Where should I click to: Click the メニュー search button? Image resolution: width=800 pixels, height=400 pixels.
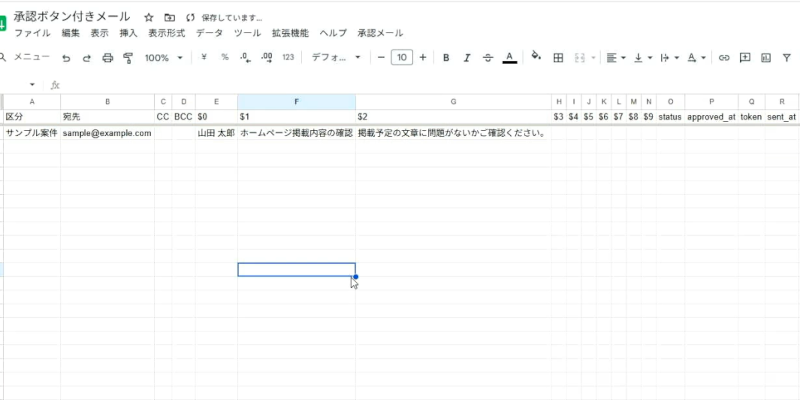[x=26, y=57]
